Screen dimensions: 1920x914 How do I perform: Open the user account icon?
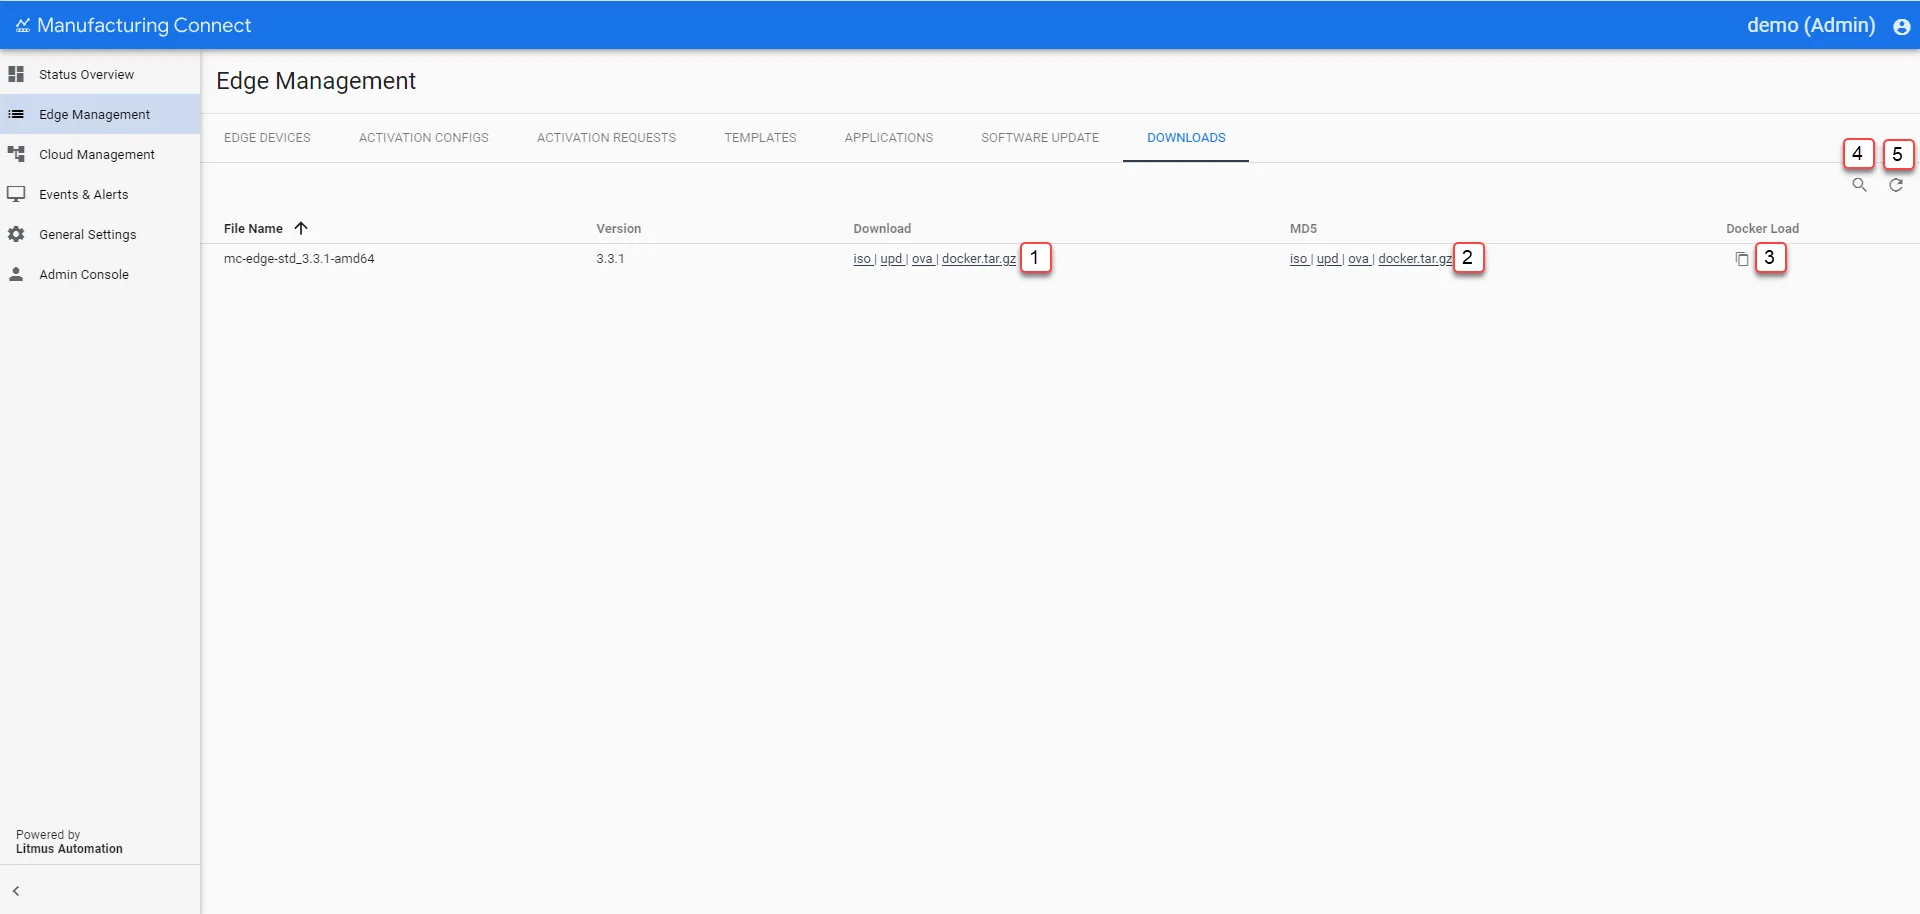1902,27
